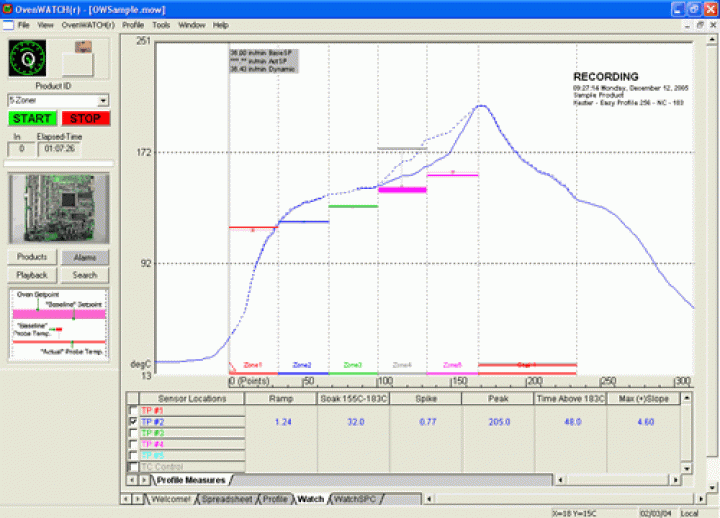Click the Zone5 magenta setpoint bar
Image resolution: width=720 pixels, height=518 pixels.
click(452, 175)
